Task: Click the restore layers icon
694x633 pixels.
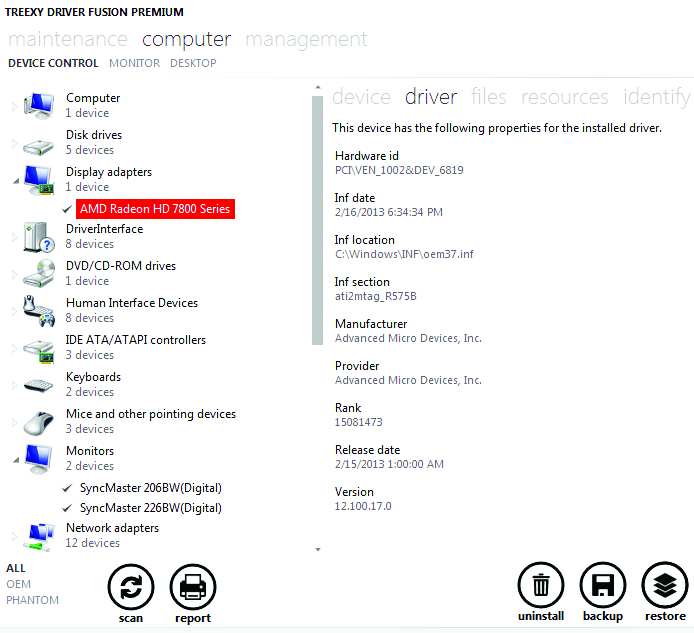Action: pyautogui.click(x=665, y=585)
